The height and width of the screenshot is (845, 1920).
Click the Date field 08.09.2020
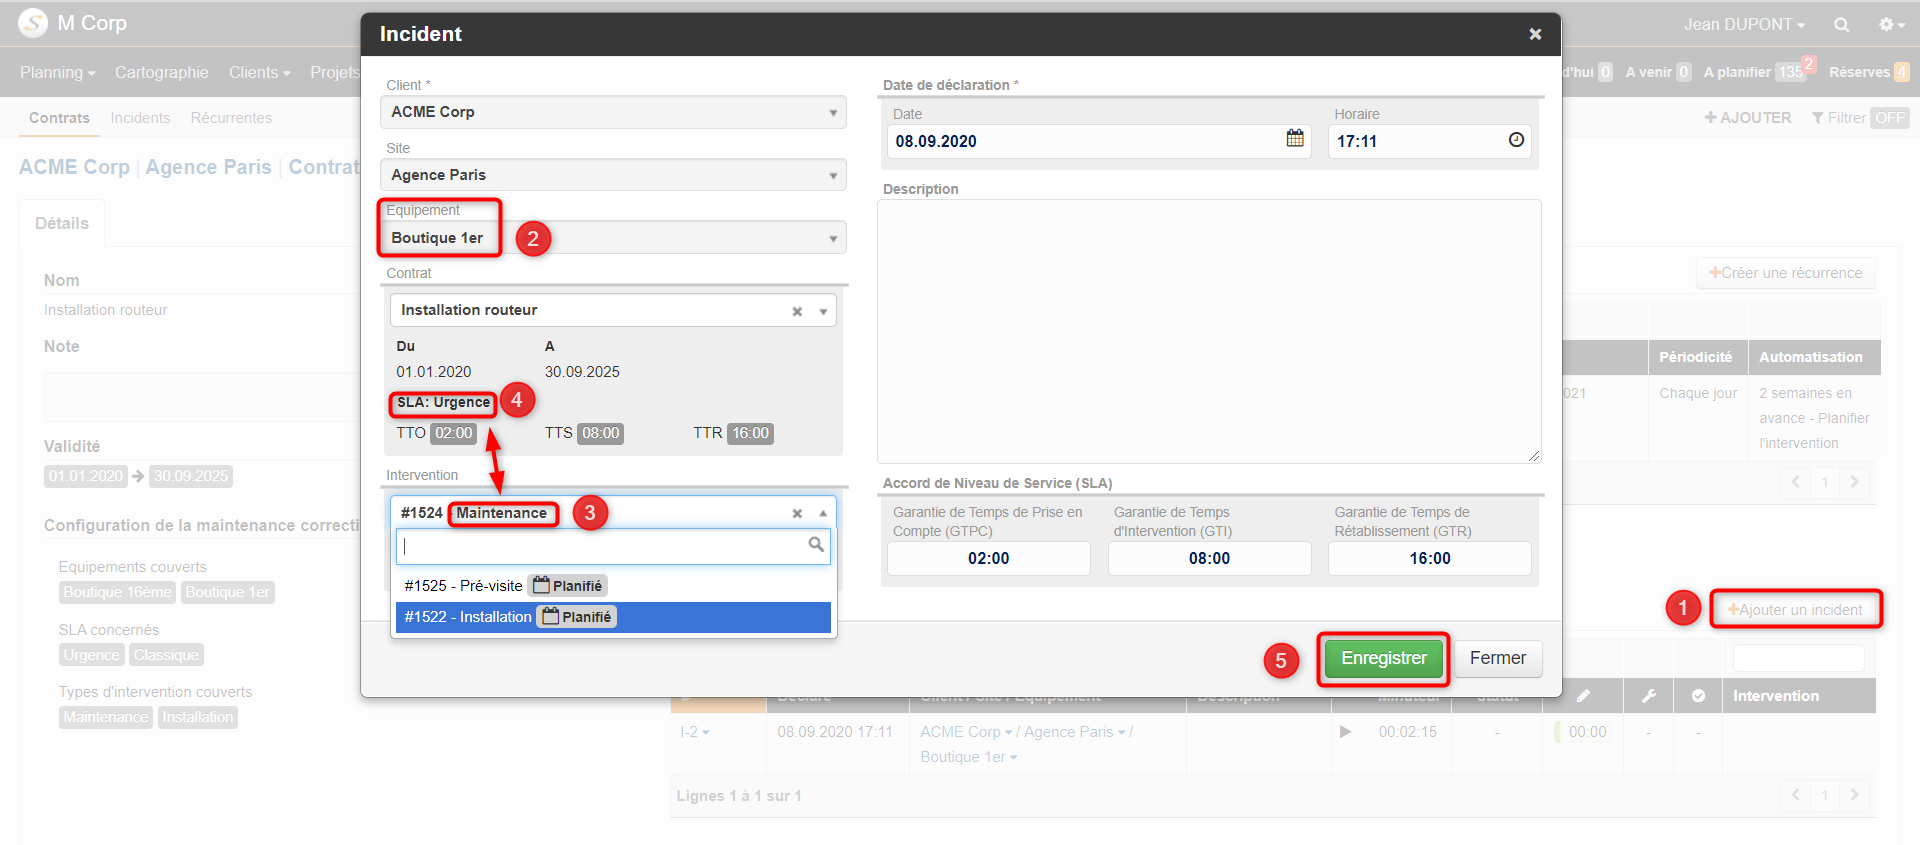coord(1099,141)
